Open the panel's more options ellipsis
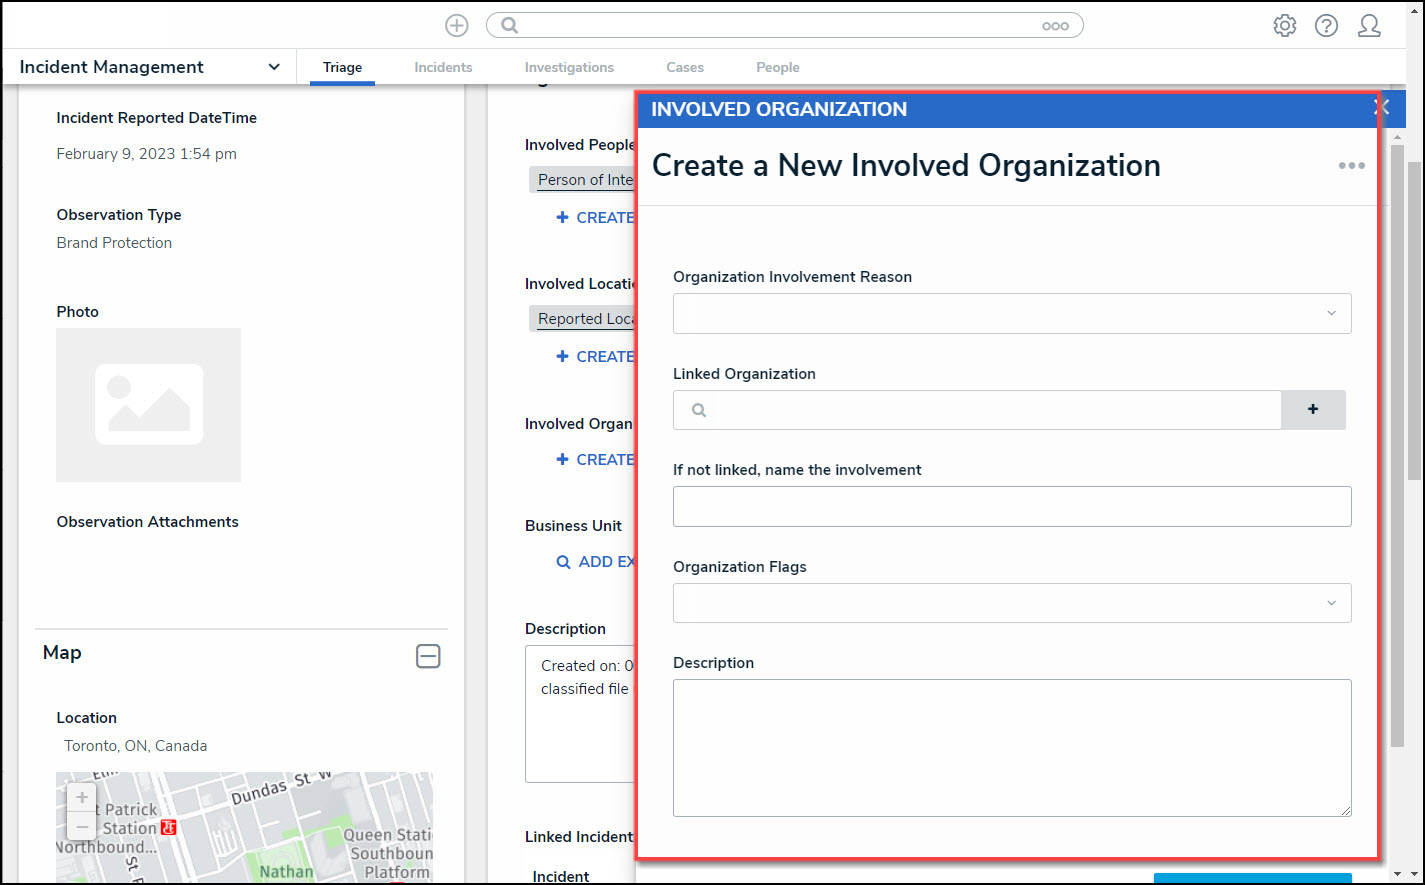 pos(1351,166)
